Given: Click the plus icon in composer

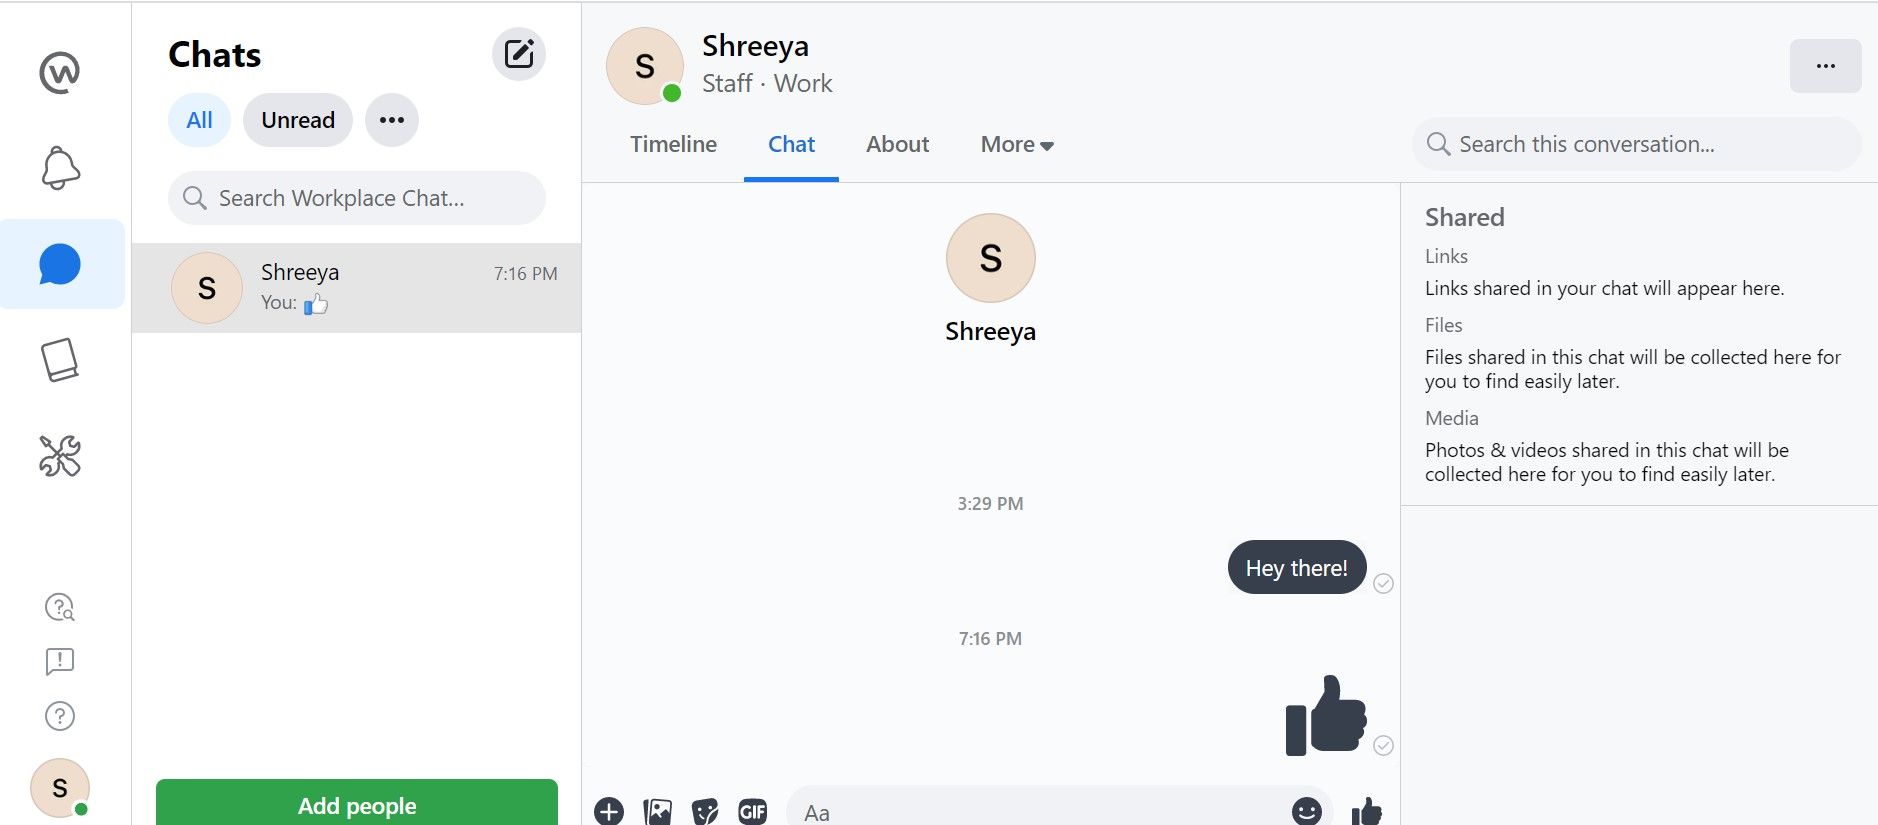Looking at the screenshot, I should click(609, 811).
